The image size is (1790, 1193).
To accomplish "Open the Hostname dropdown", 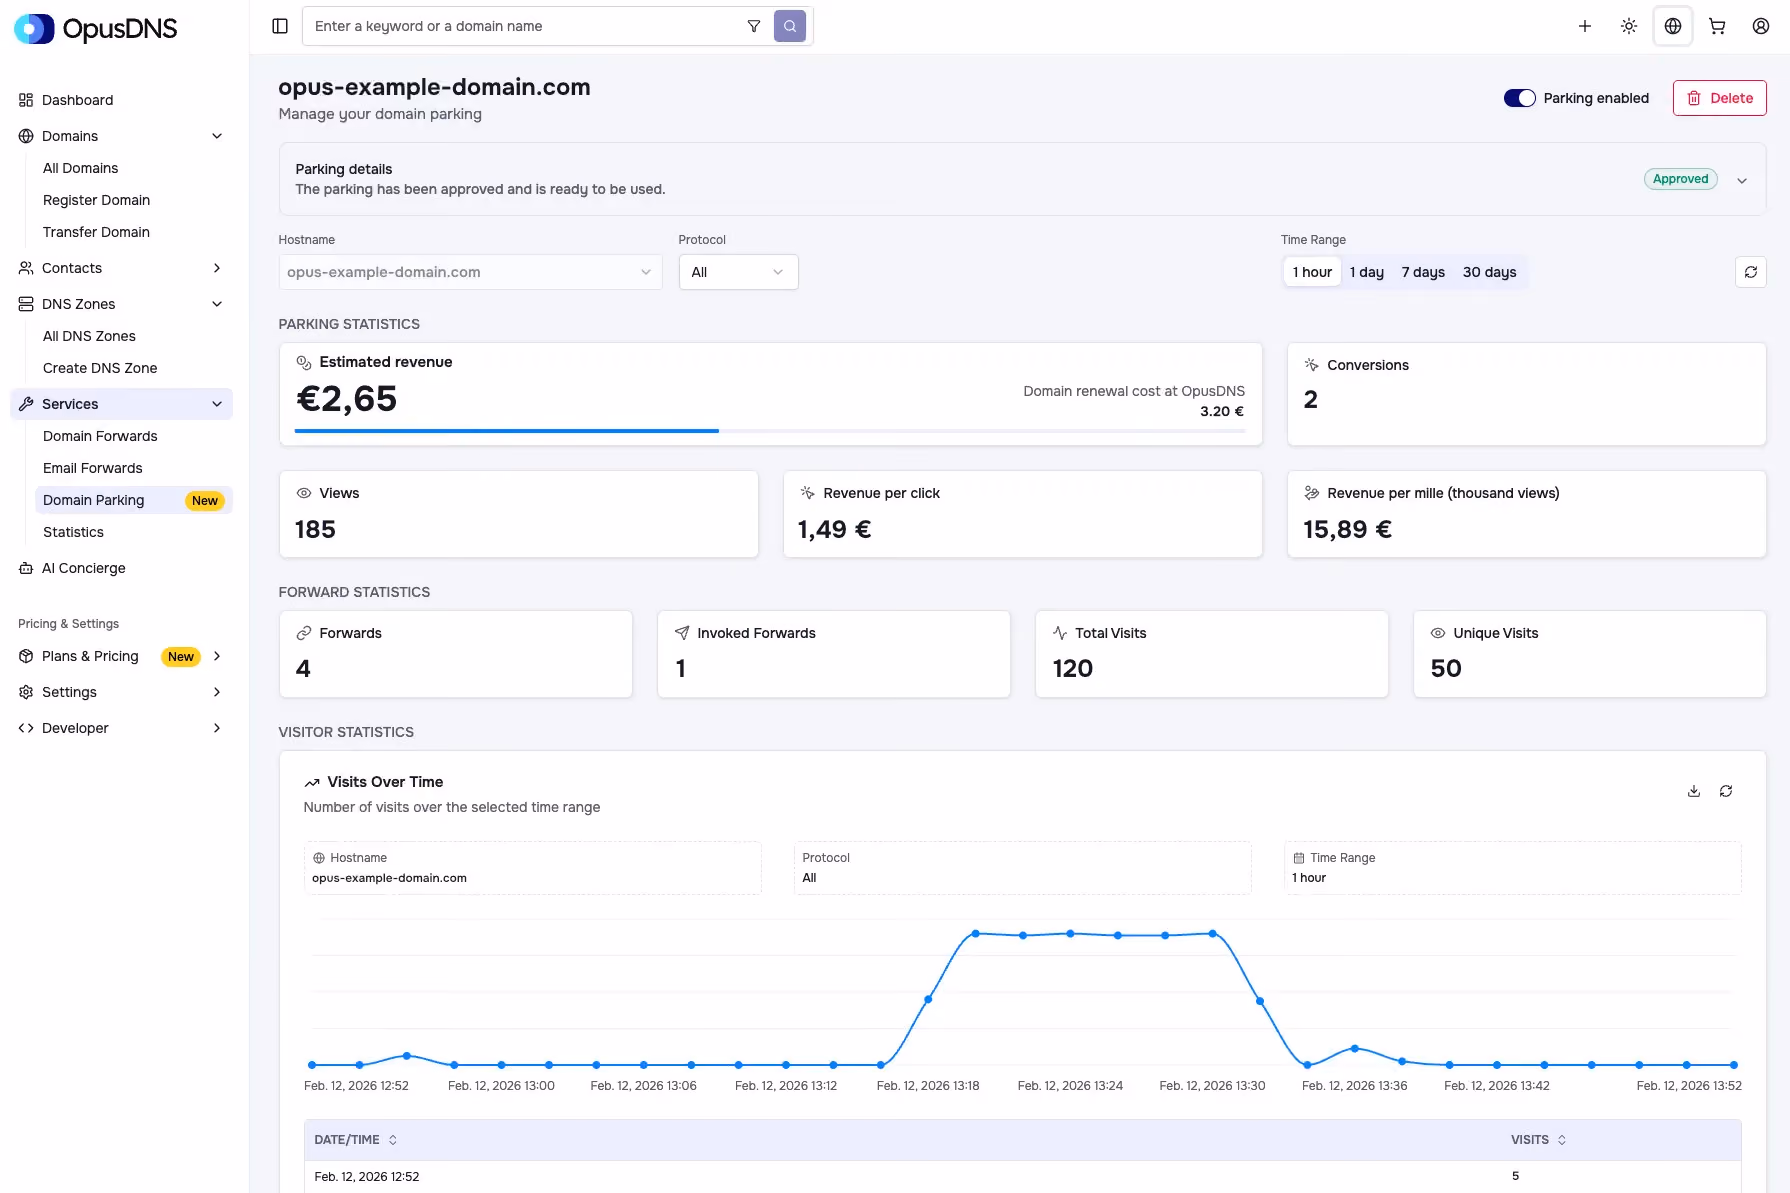I will (x=470, y=272).
